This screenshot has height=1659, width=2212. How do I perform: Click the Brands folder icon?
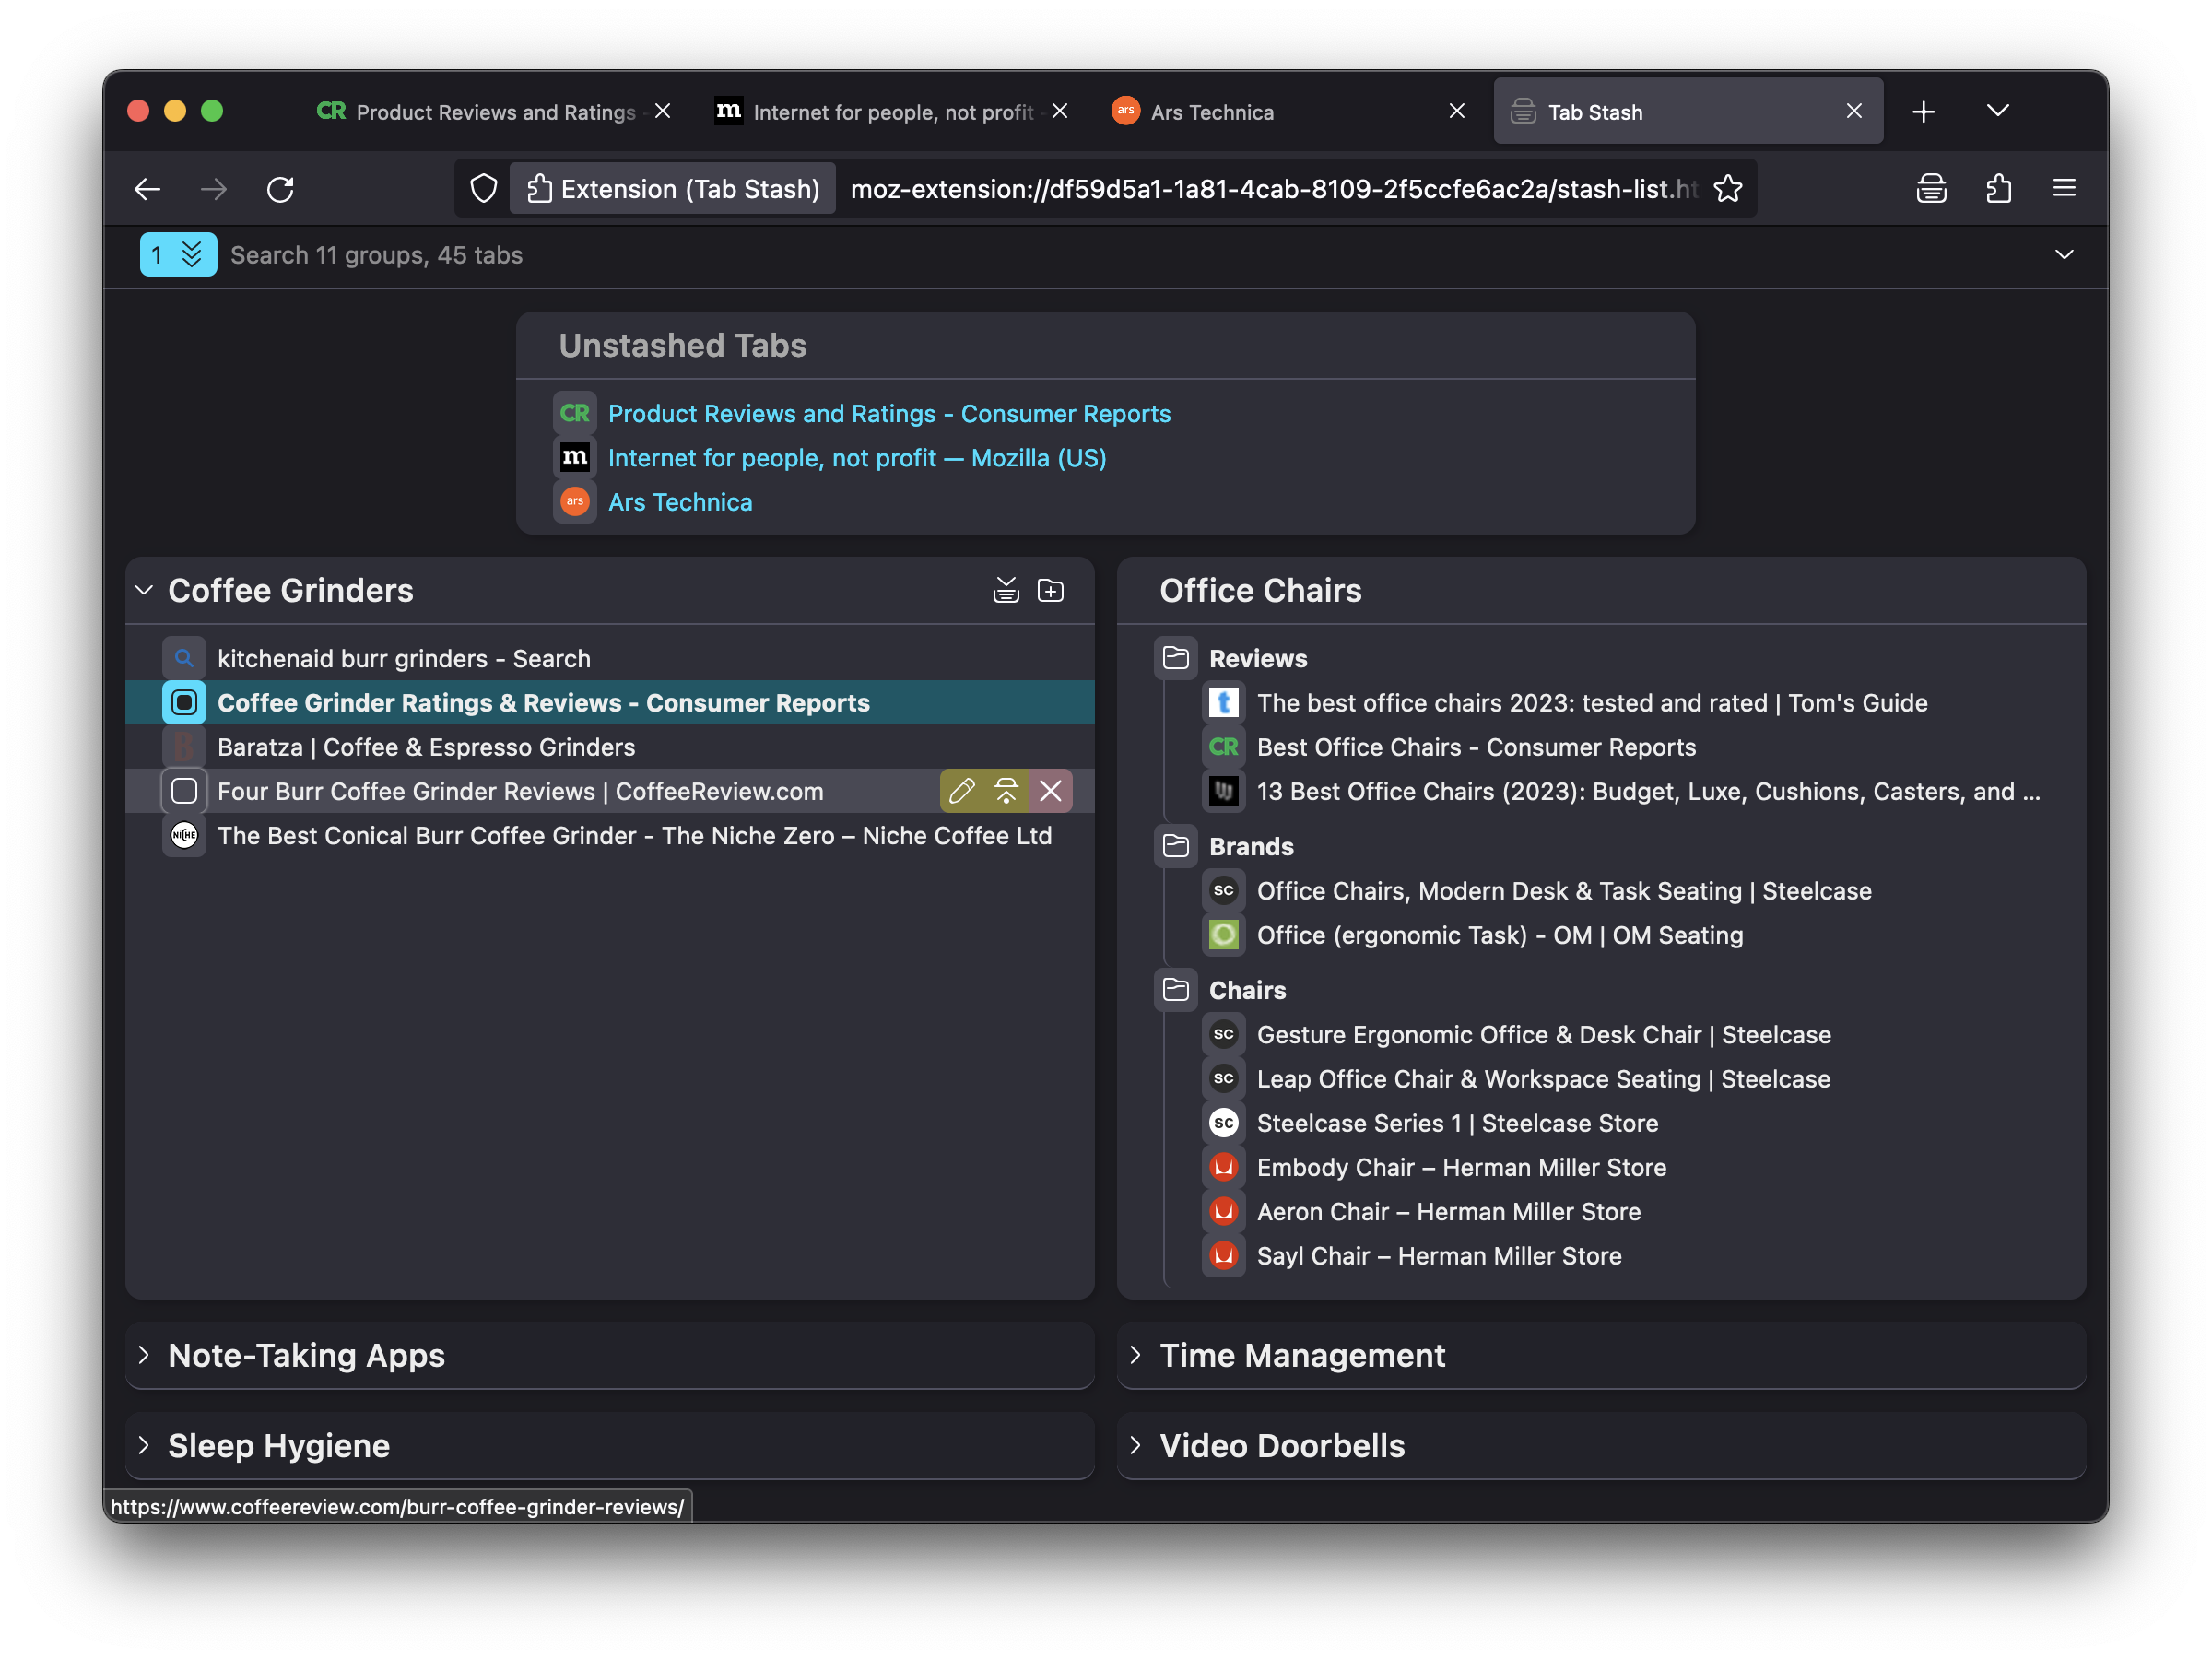1176,846
